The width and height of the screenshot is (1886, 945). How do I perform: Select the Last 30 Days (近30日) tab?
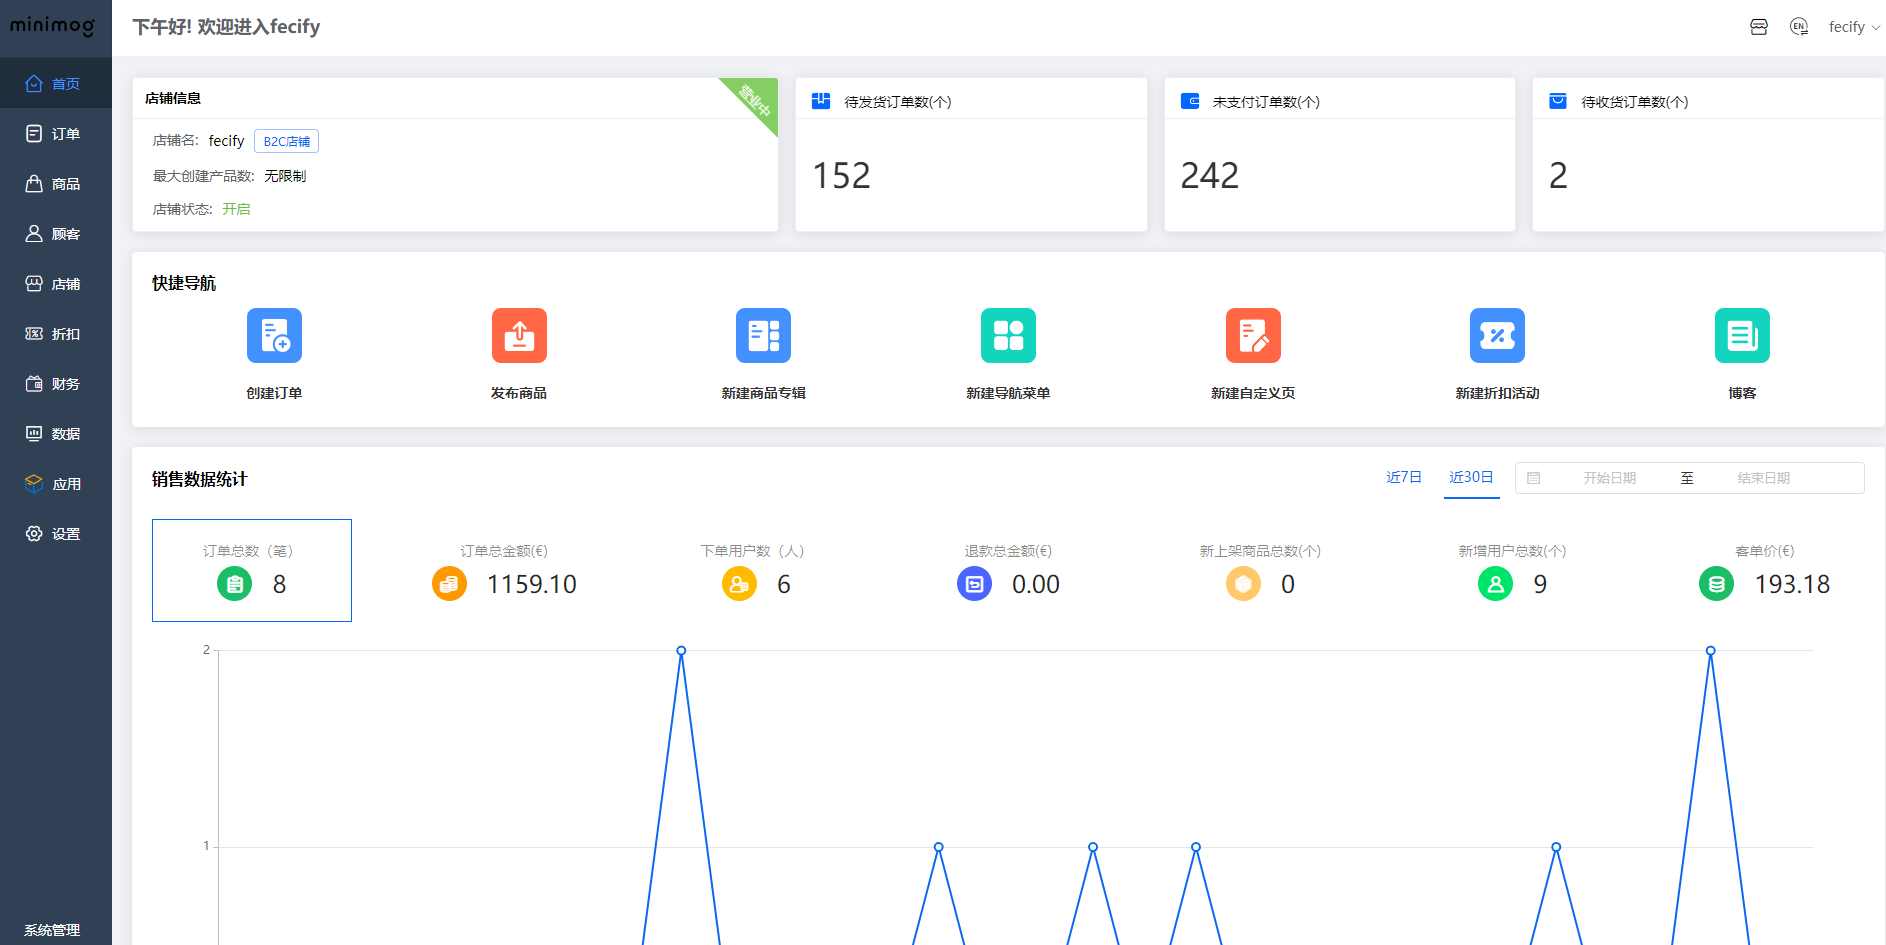click(x=1471, y=478)
